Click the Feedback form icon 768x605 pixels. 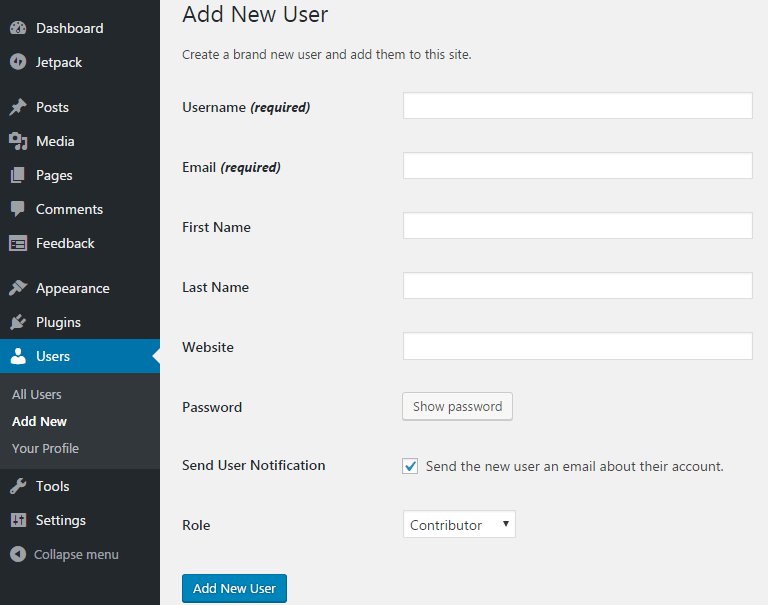pyautogui.click(x=18, y=243)
